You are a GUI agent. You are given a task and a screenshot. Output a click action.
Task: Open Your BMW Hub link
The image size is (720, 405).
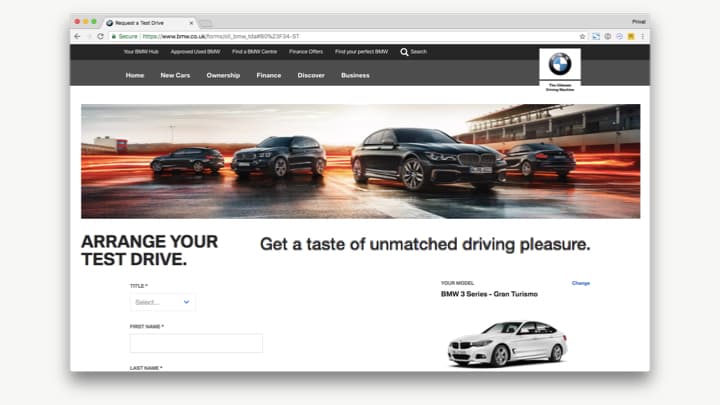pos(141,52)
